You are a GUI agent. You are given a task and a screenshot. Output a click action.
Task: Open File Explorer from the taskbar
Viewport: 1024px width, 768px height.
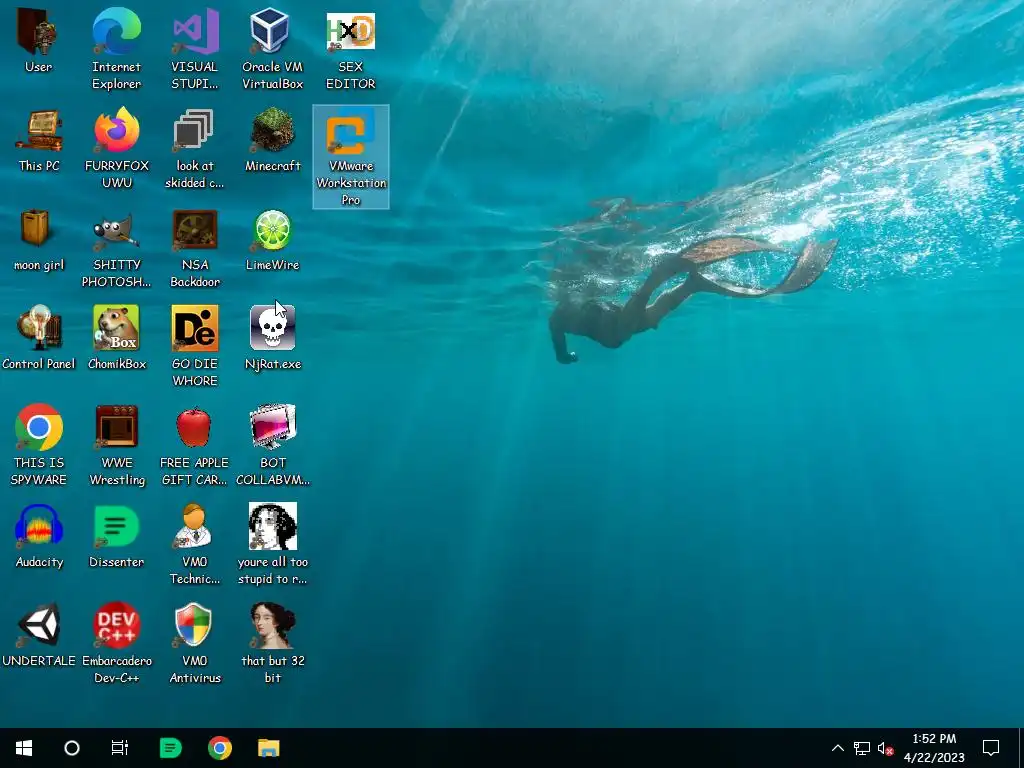point(268,748)
